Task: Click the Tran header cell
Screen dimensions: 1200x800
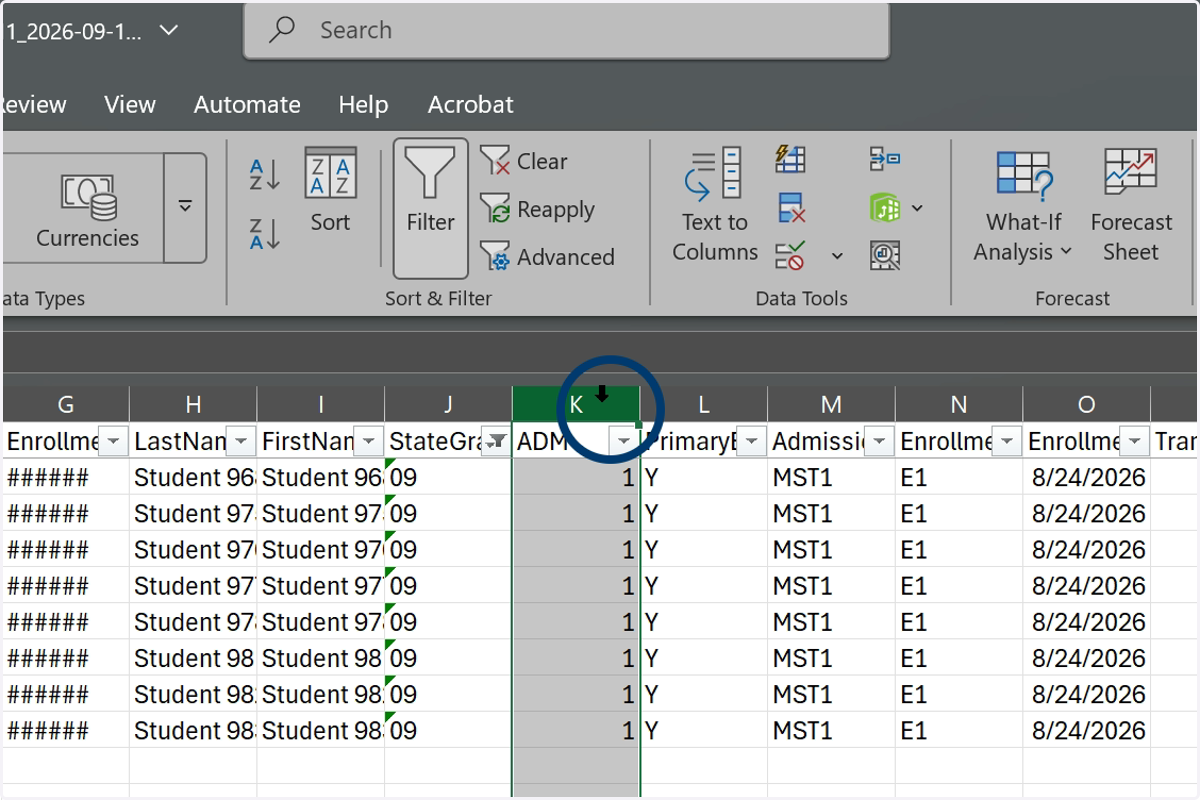Action: (1175, 441)
